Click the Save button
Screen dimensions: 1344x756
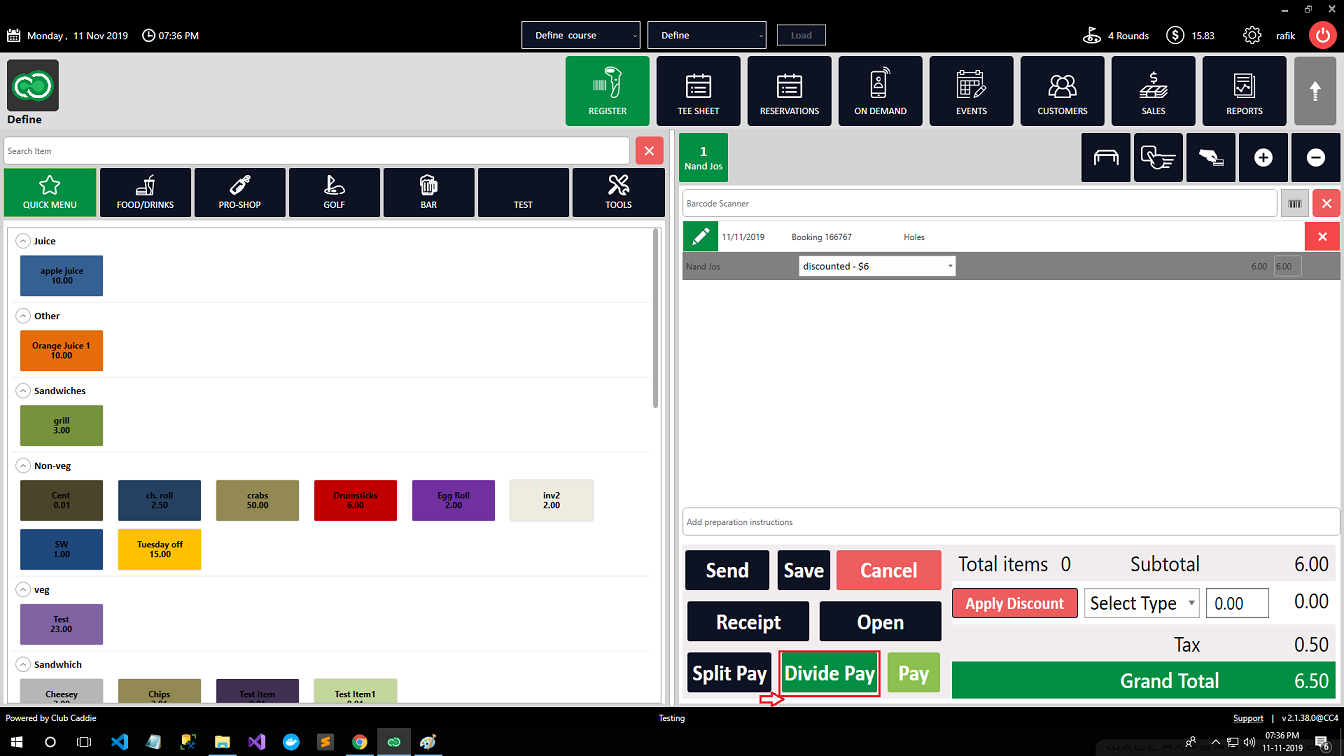click(804, 570)
